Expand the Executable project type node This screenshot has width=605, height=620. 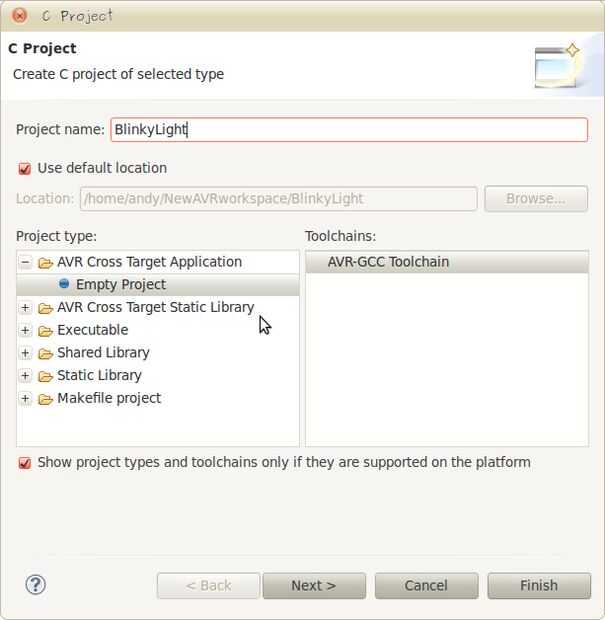[x=25, y=330]
